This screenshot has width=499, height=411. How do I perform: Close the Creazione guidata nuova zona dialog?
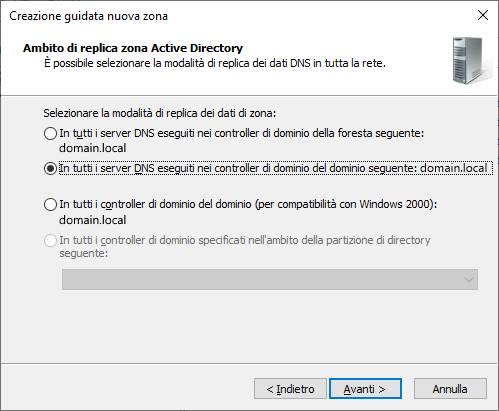[x=483, y=15]
